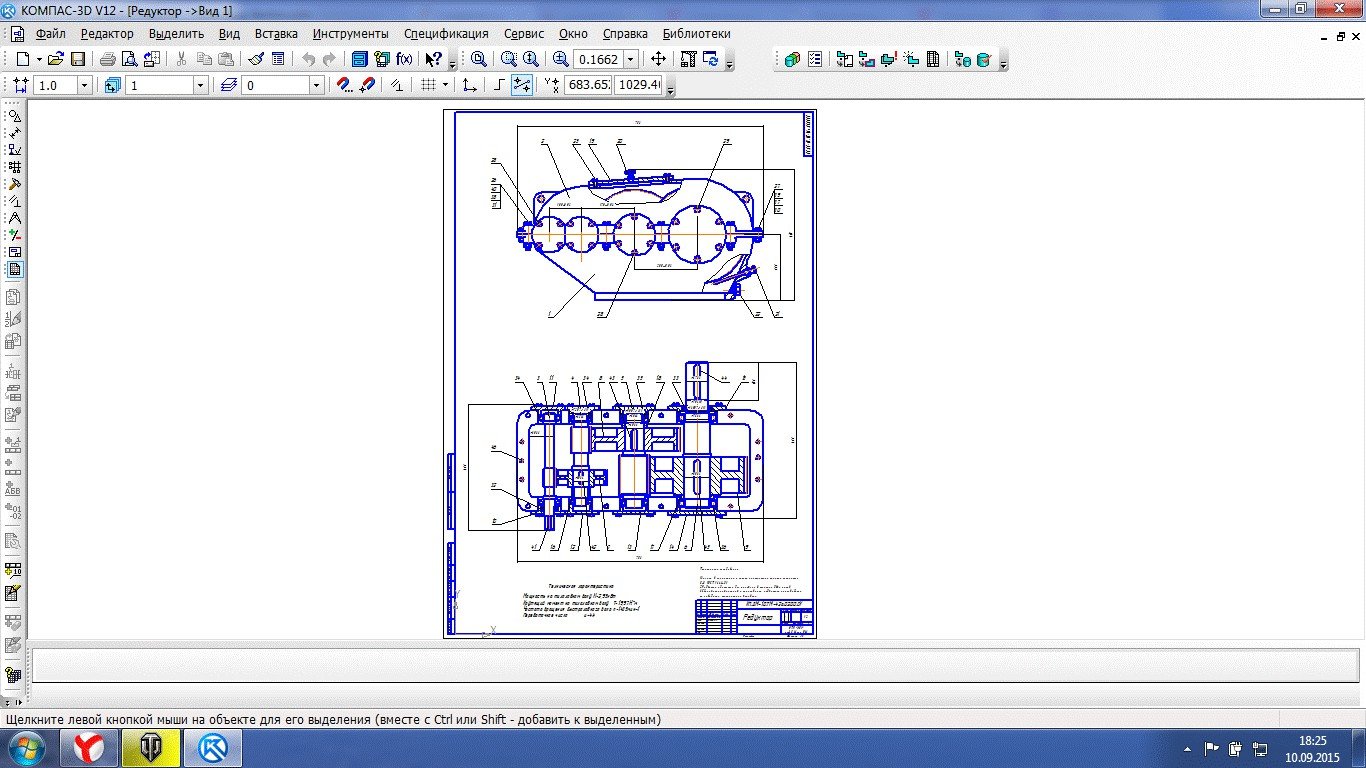Toggle the highlighted rounding mode button
This screenshot has width=1366, height=768.
(x=521, y=85)
